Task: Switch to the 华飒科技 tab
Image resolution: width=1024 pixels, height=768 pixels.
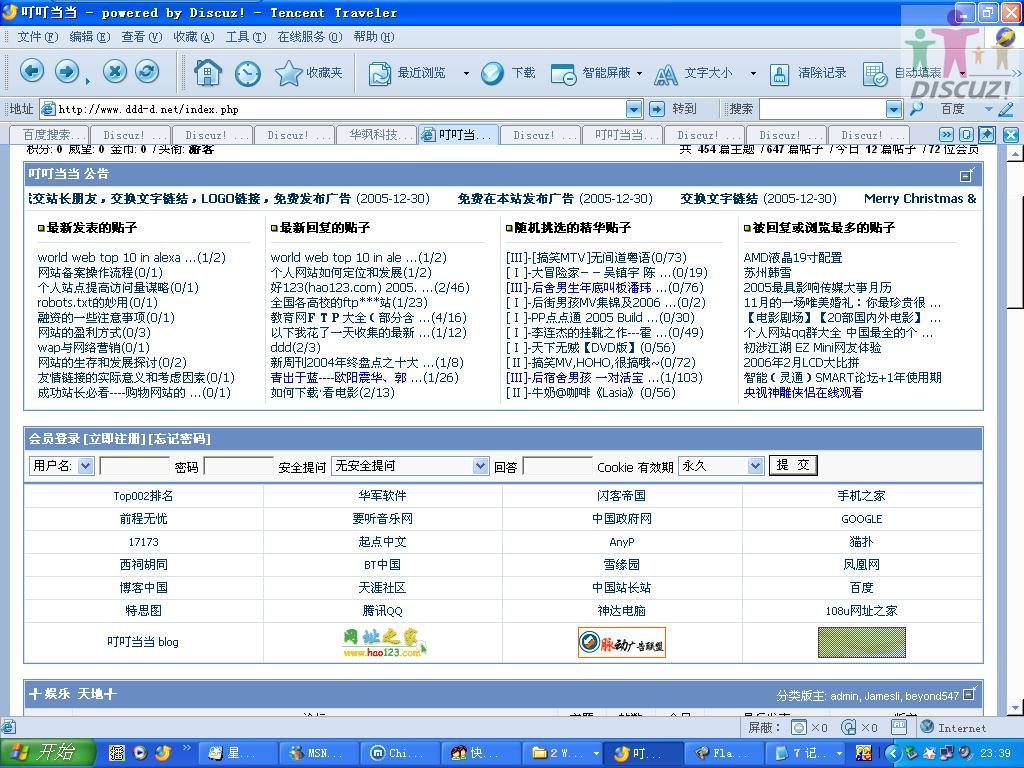Action: 376,135
